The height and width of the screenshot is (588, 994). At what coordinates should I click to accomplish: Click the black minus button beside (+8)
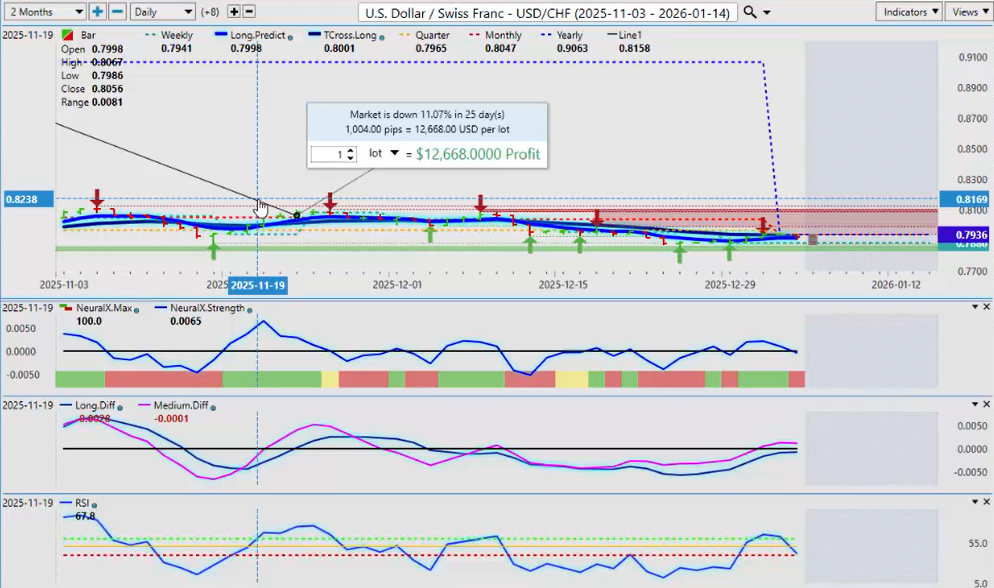249,12
